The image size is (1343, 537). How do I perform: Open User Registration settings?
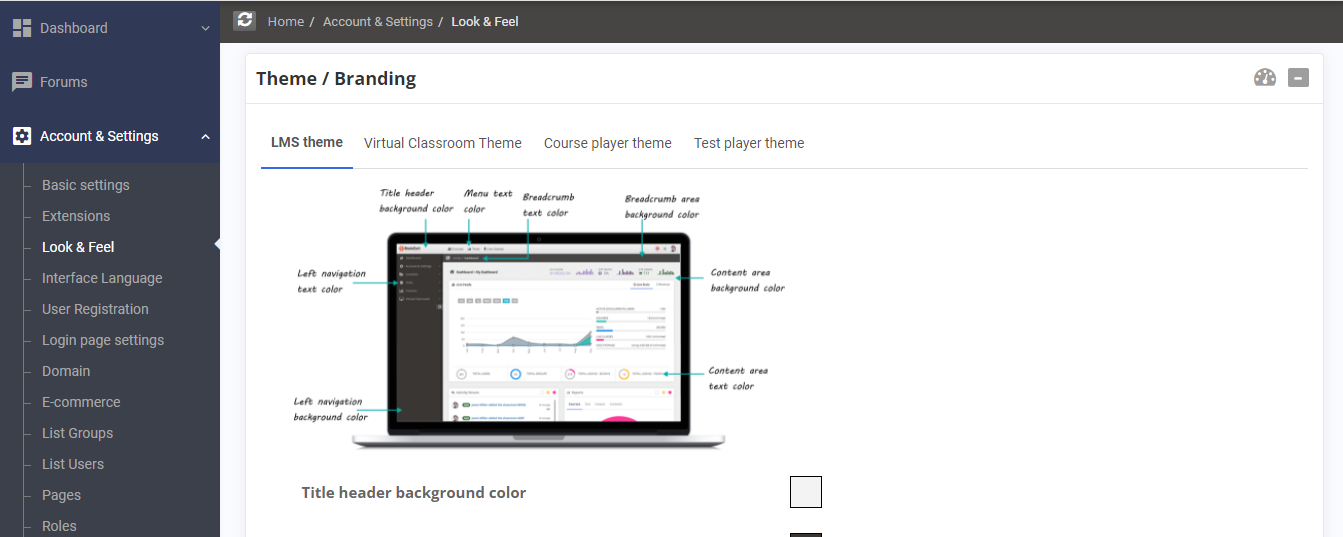pos(95,309)
